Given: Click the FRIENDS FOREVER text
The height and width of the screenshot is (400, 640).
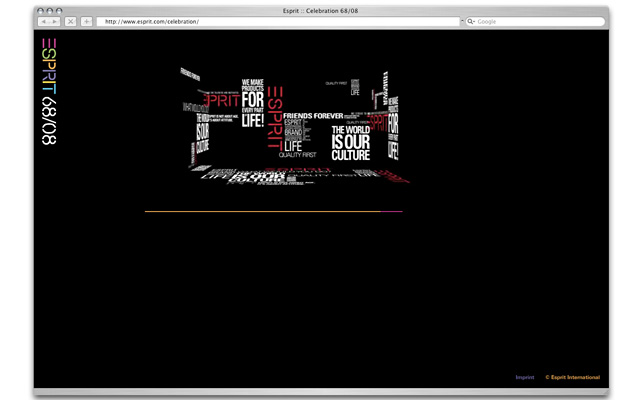Looking at the screenshot, I should (x=313, y=116).
